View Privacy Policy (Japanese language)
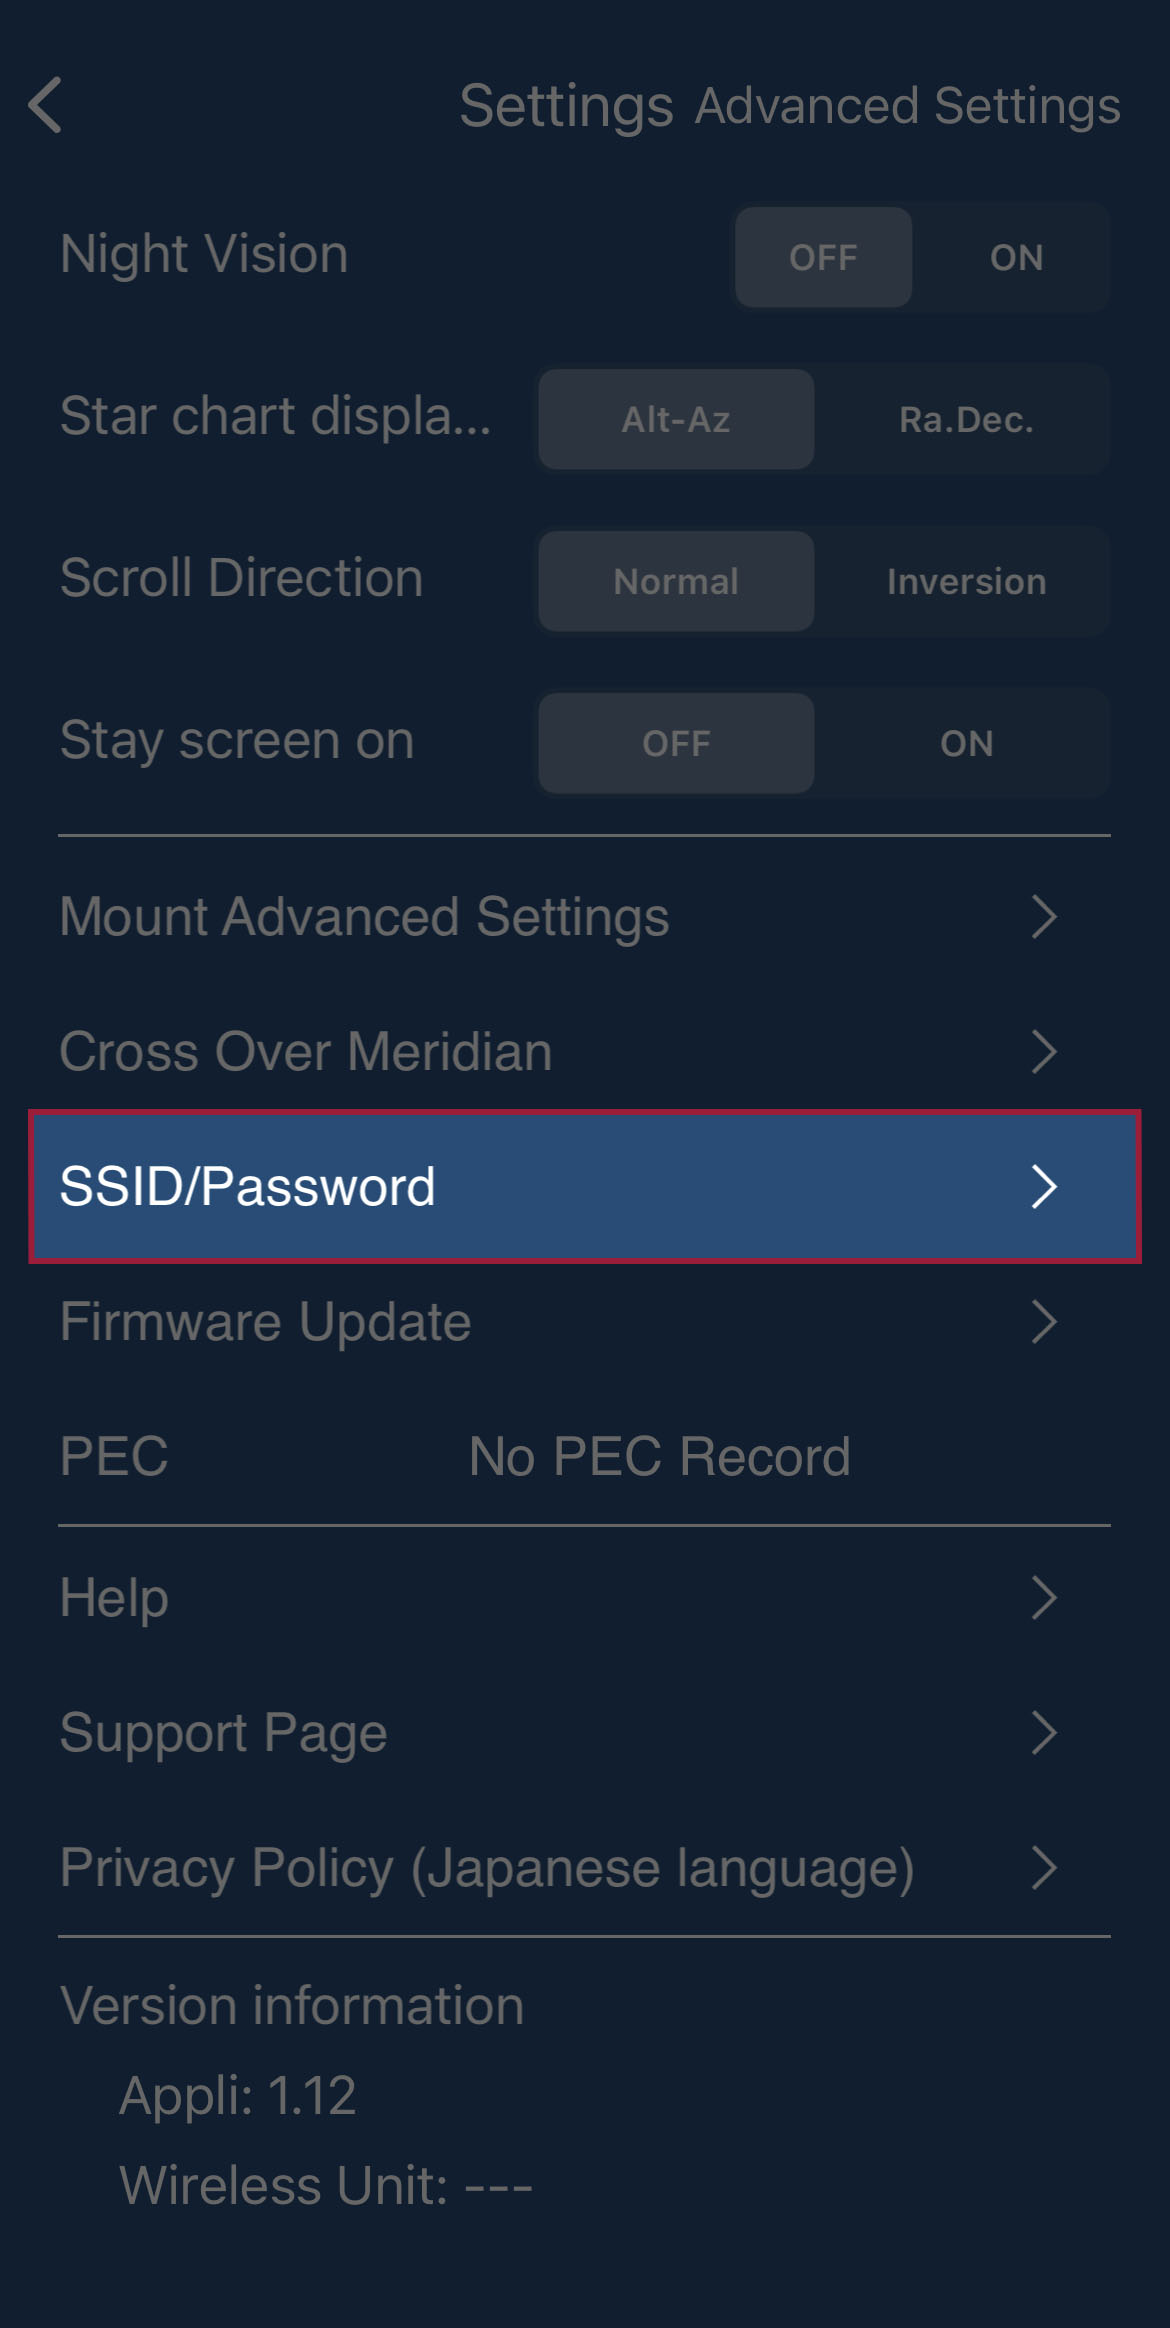 pyautogui.click(x=487, y=1868)
